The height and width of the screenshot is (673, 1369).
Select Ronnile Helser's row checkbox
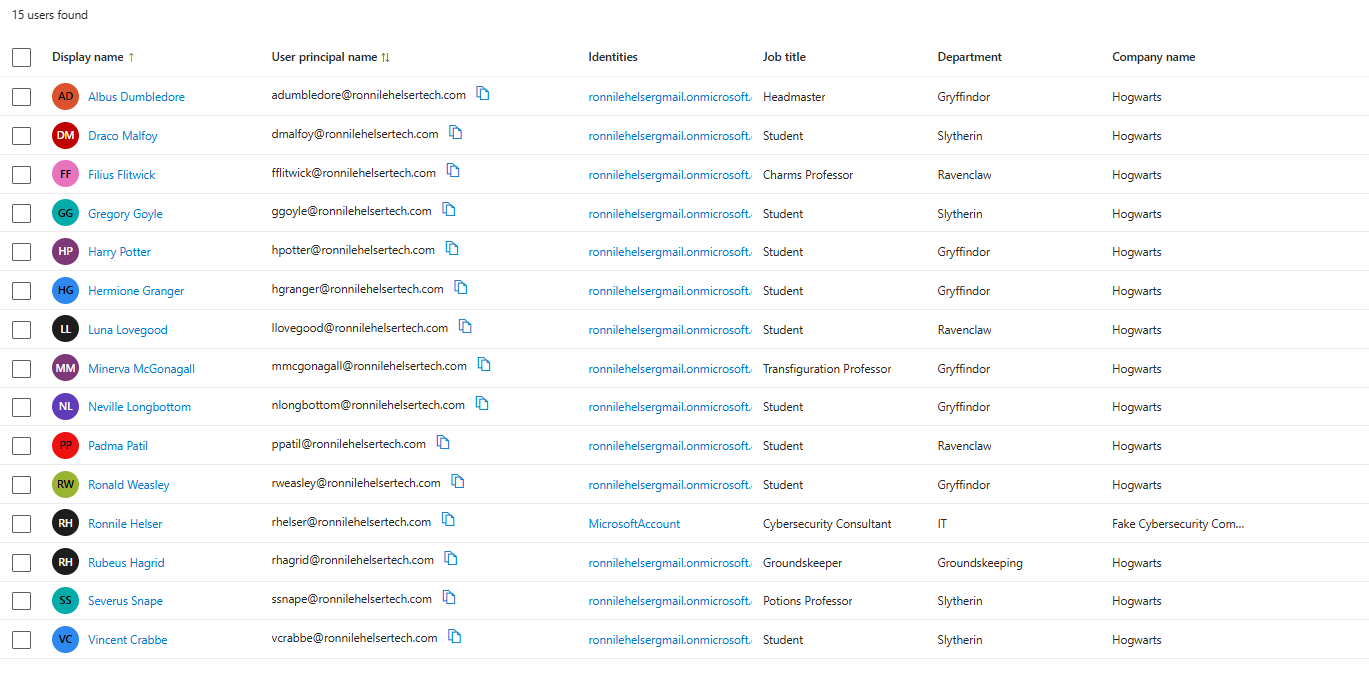(x=21, y=523)
